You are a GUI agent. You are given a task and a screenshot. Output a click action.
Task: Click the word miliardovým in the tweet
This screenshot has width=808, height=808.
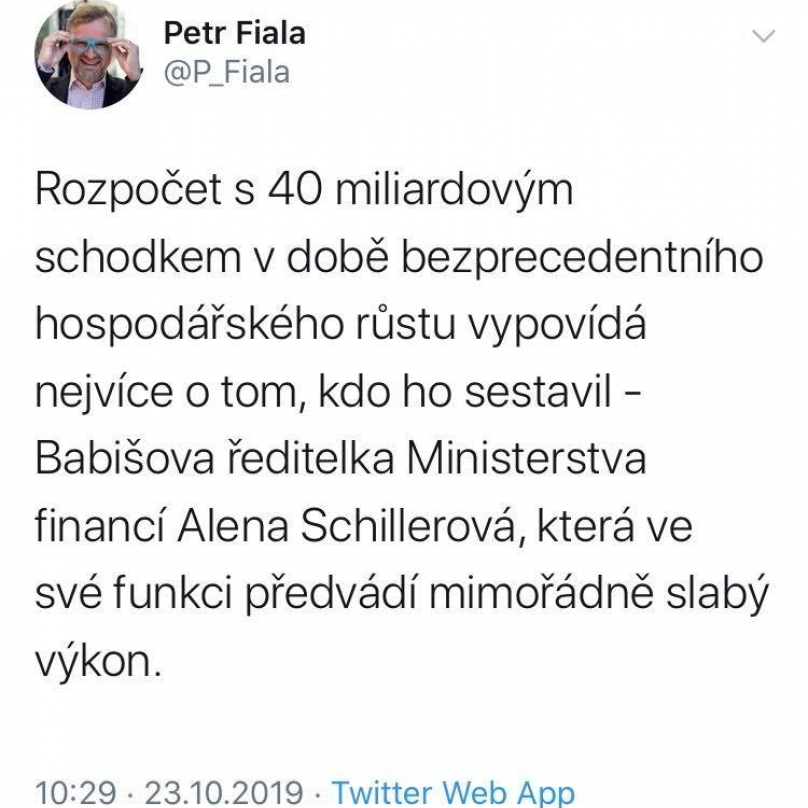[454, 190]
